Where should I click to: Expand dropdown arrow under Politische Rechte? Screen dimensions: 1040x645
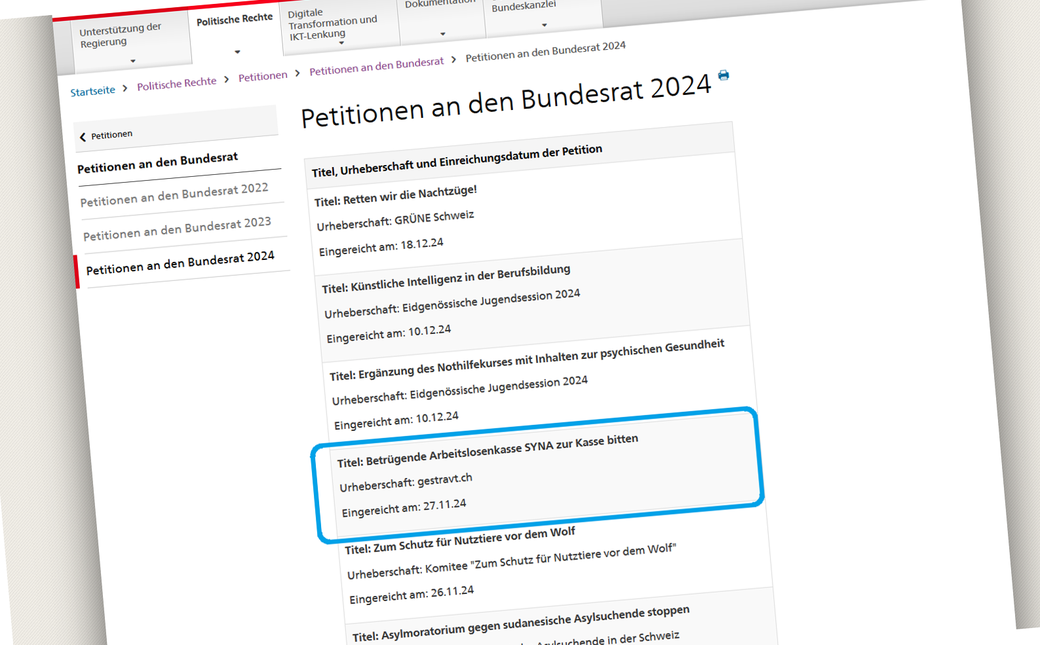coord(237,51)
